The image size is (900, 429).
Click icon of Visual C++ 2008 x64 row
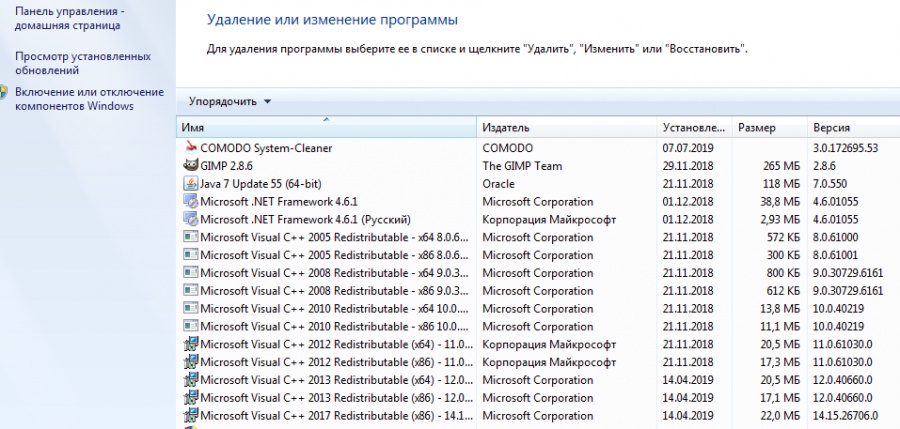point(191,273)
